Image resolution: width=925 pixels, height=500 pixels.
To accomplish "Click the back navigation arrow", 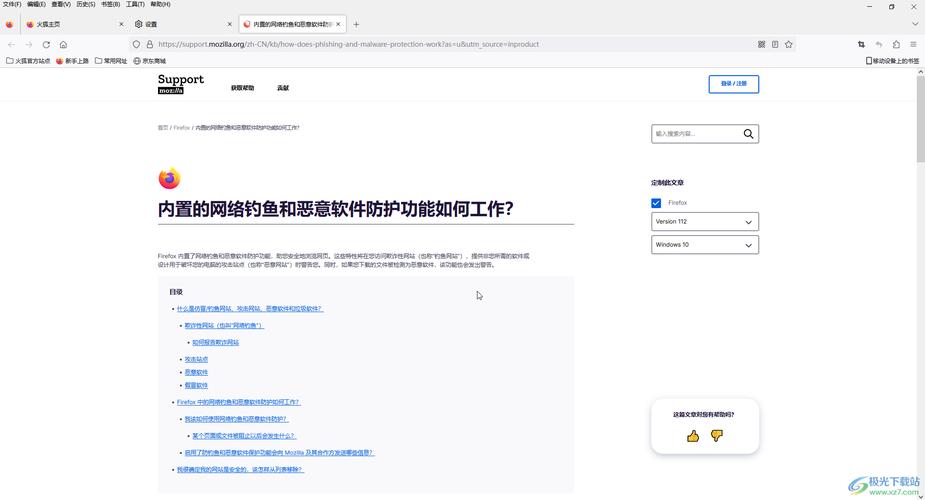I will click(x=12, y=44).
